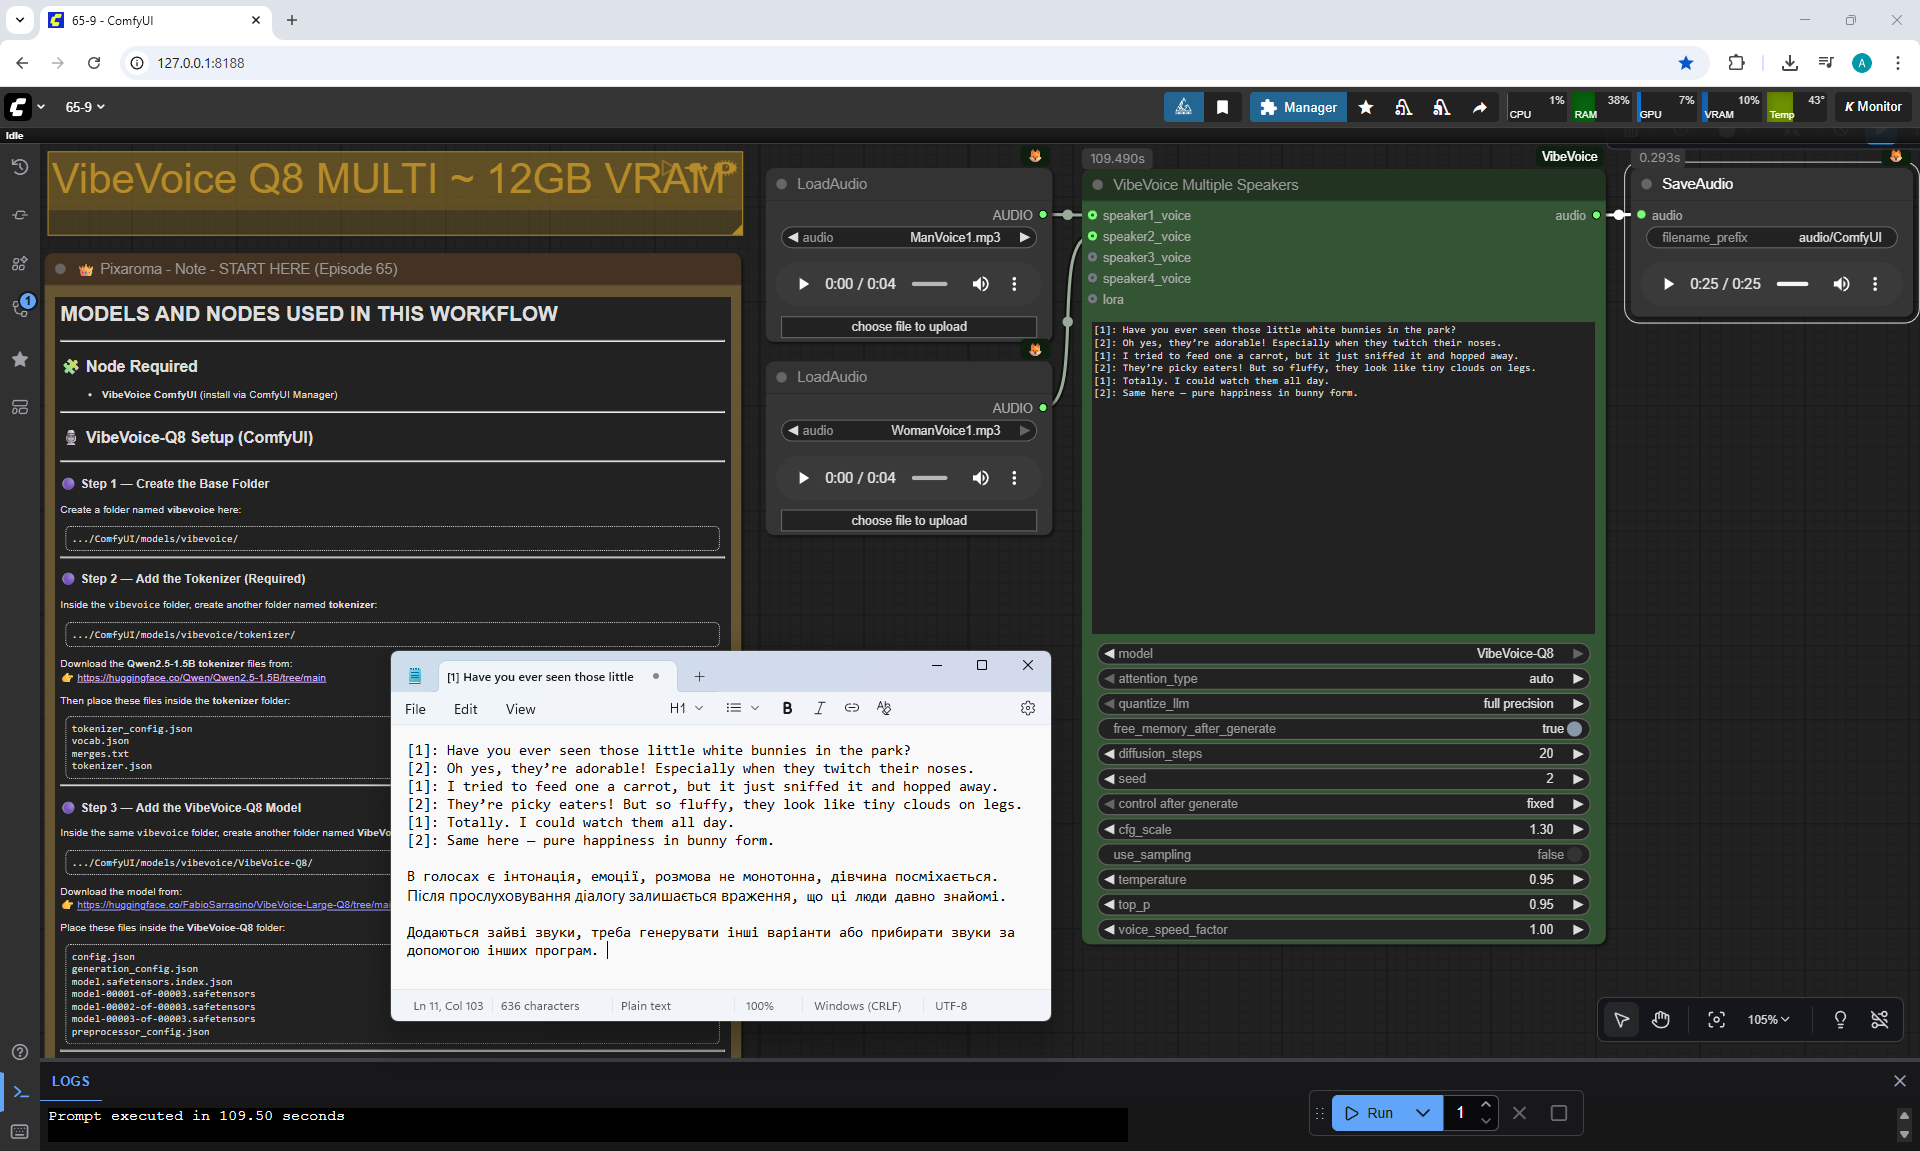Play the ManVoice1.mp3 audio preview
Image resolution: width=1920 pixels, height=1151 pixels.
coord(803,284)
